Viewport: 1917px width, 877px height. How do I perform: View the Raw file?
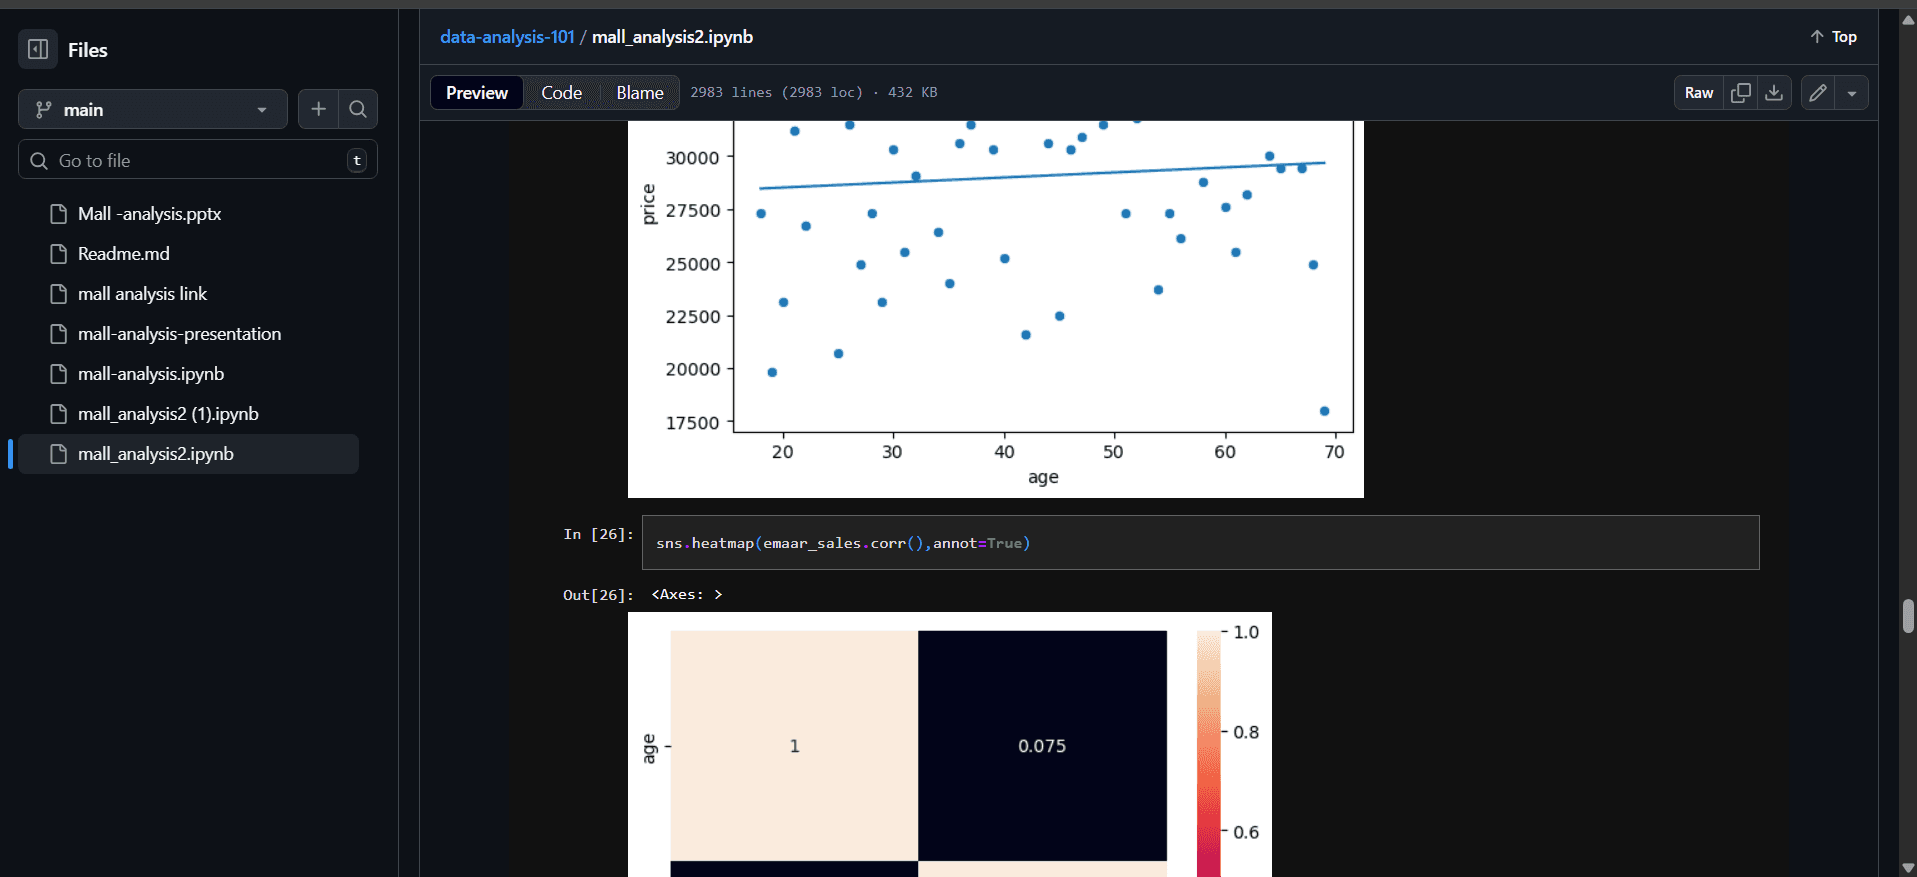point(1699,93)
